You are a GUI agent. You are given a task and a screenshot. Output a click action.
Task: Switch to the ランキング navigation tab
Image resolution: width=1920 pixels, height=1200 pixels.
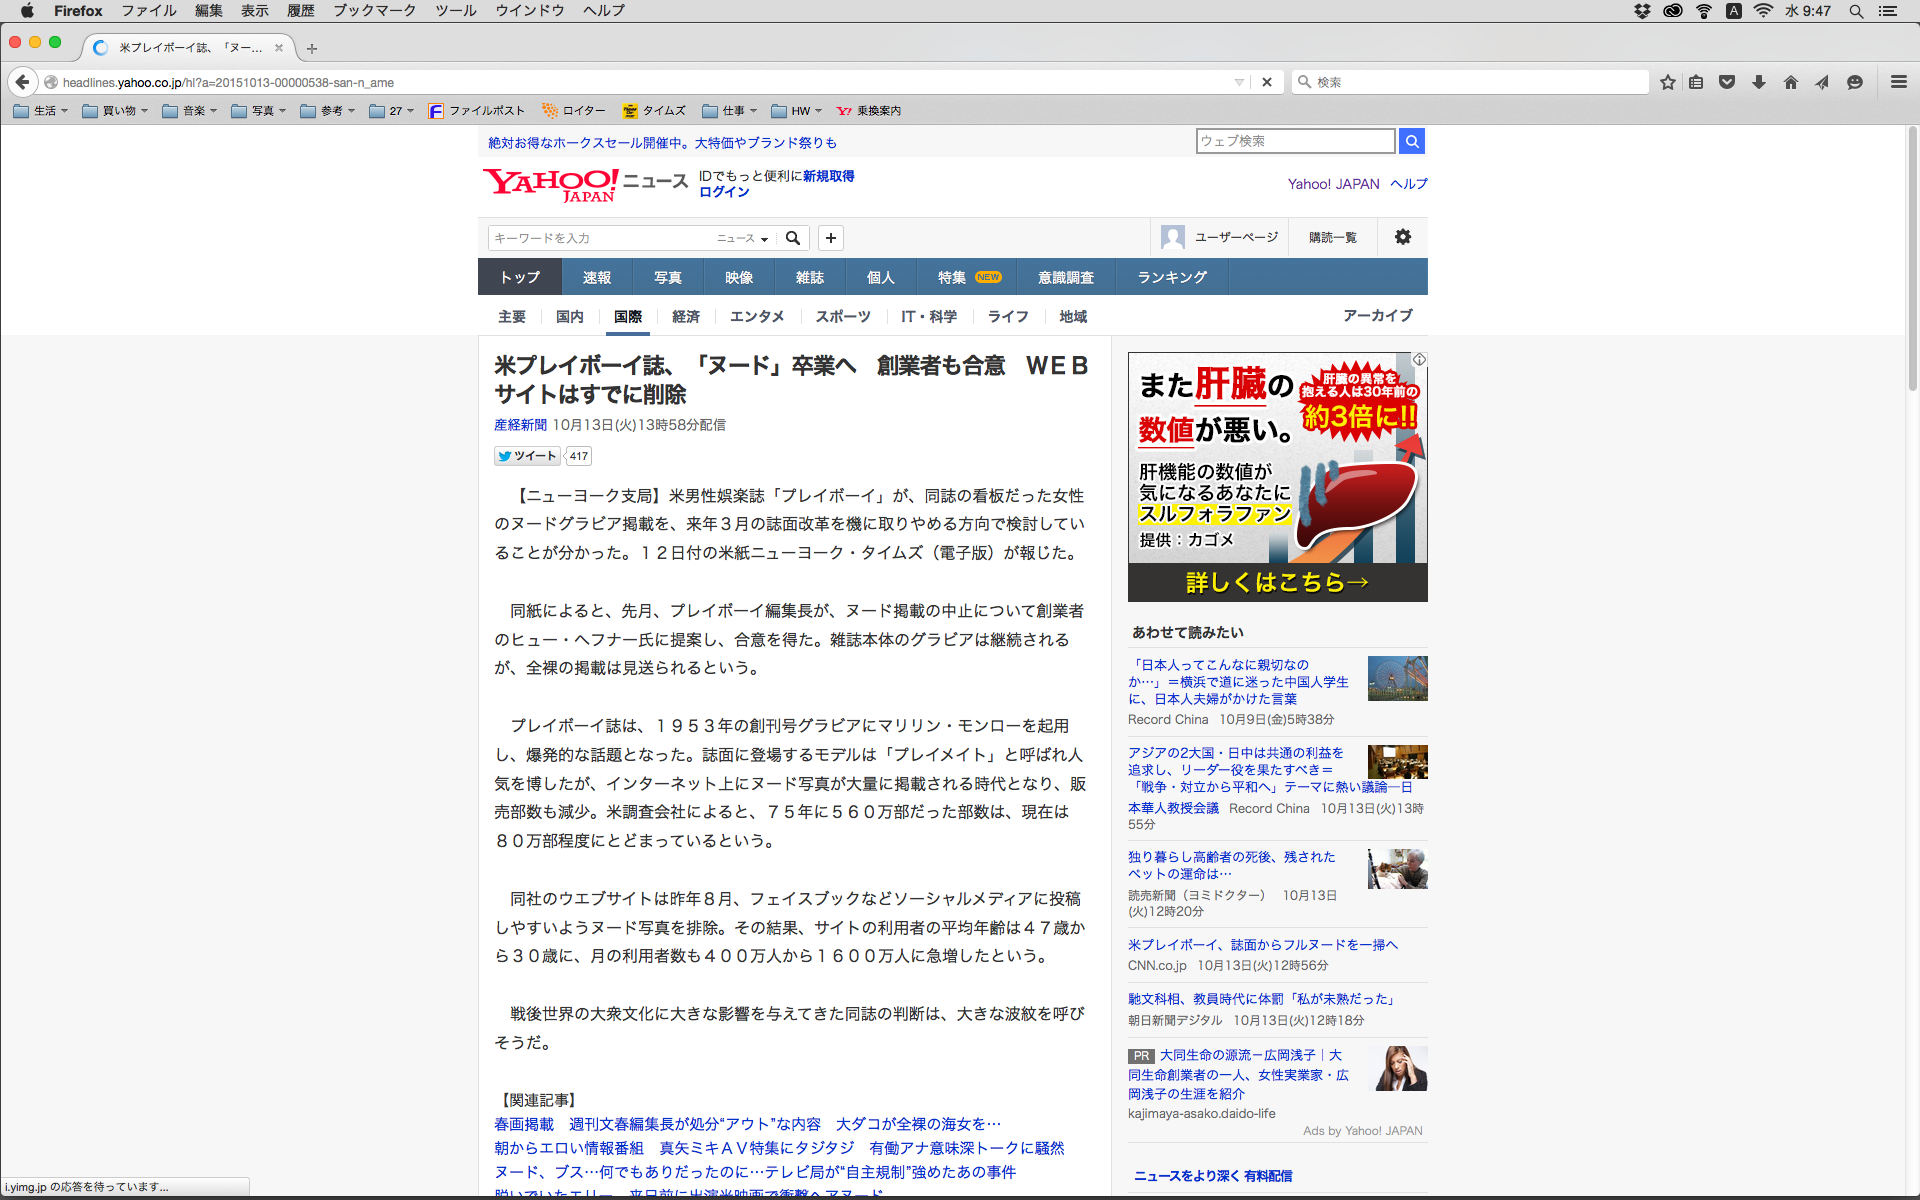1172,277
